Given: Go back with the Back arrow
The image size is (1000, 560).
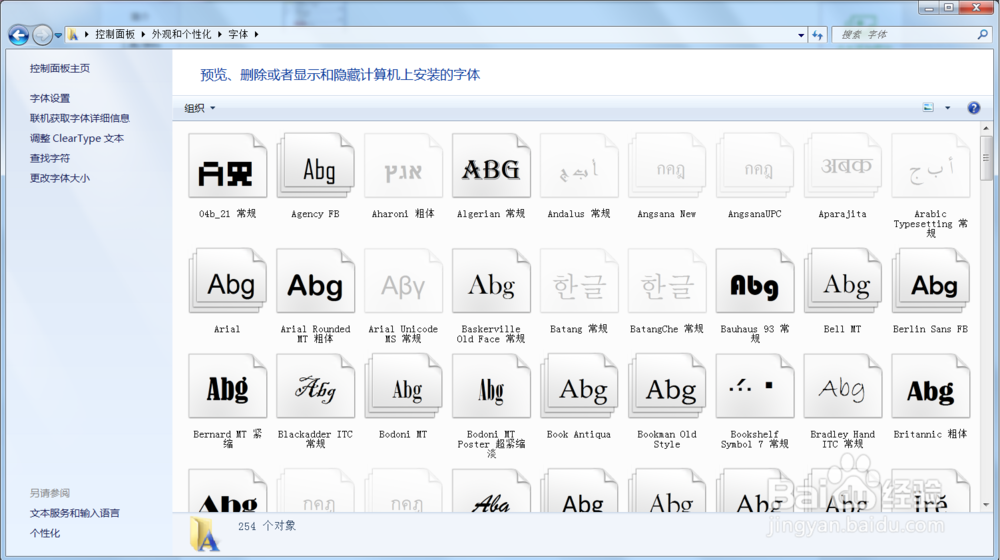Looking at the screenshot, I should tap(18, 35).
